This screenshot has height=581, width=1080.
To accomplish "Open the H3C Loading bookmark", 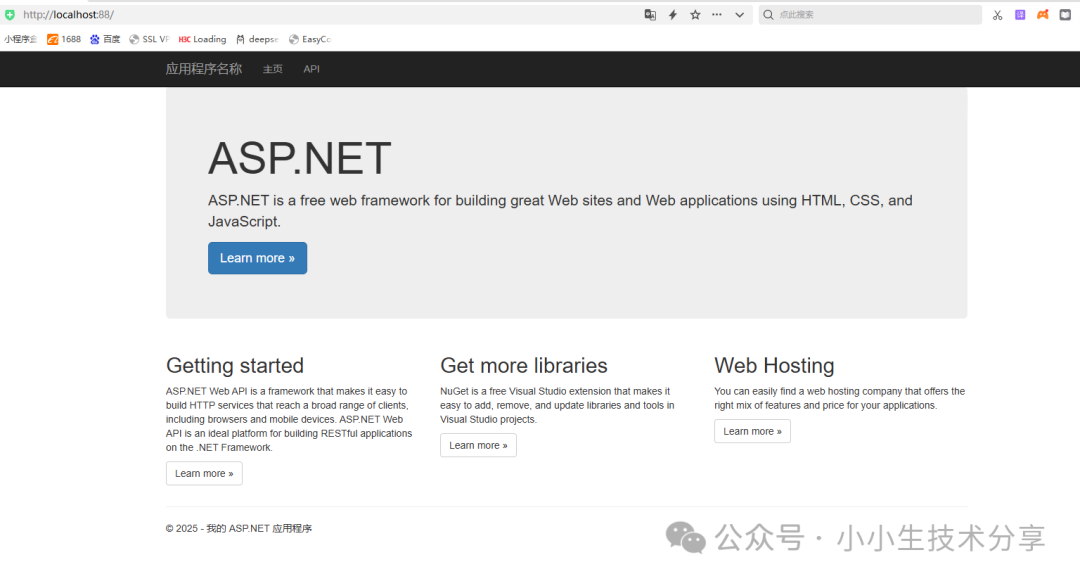I will coord(202,39).
